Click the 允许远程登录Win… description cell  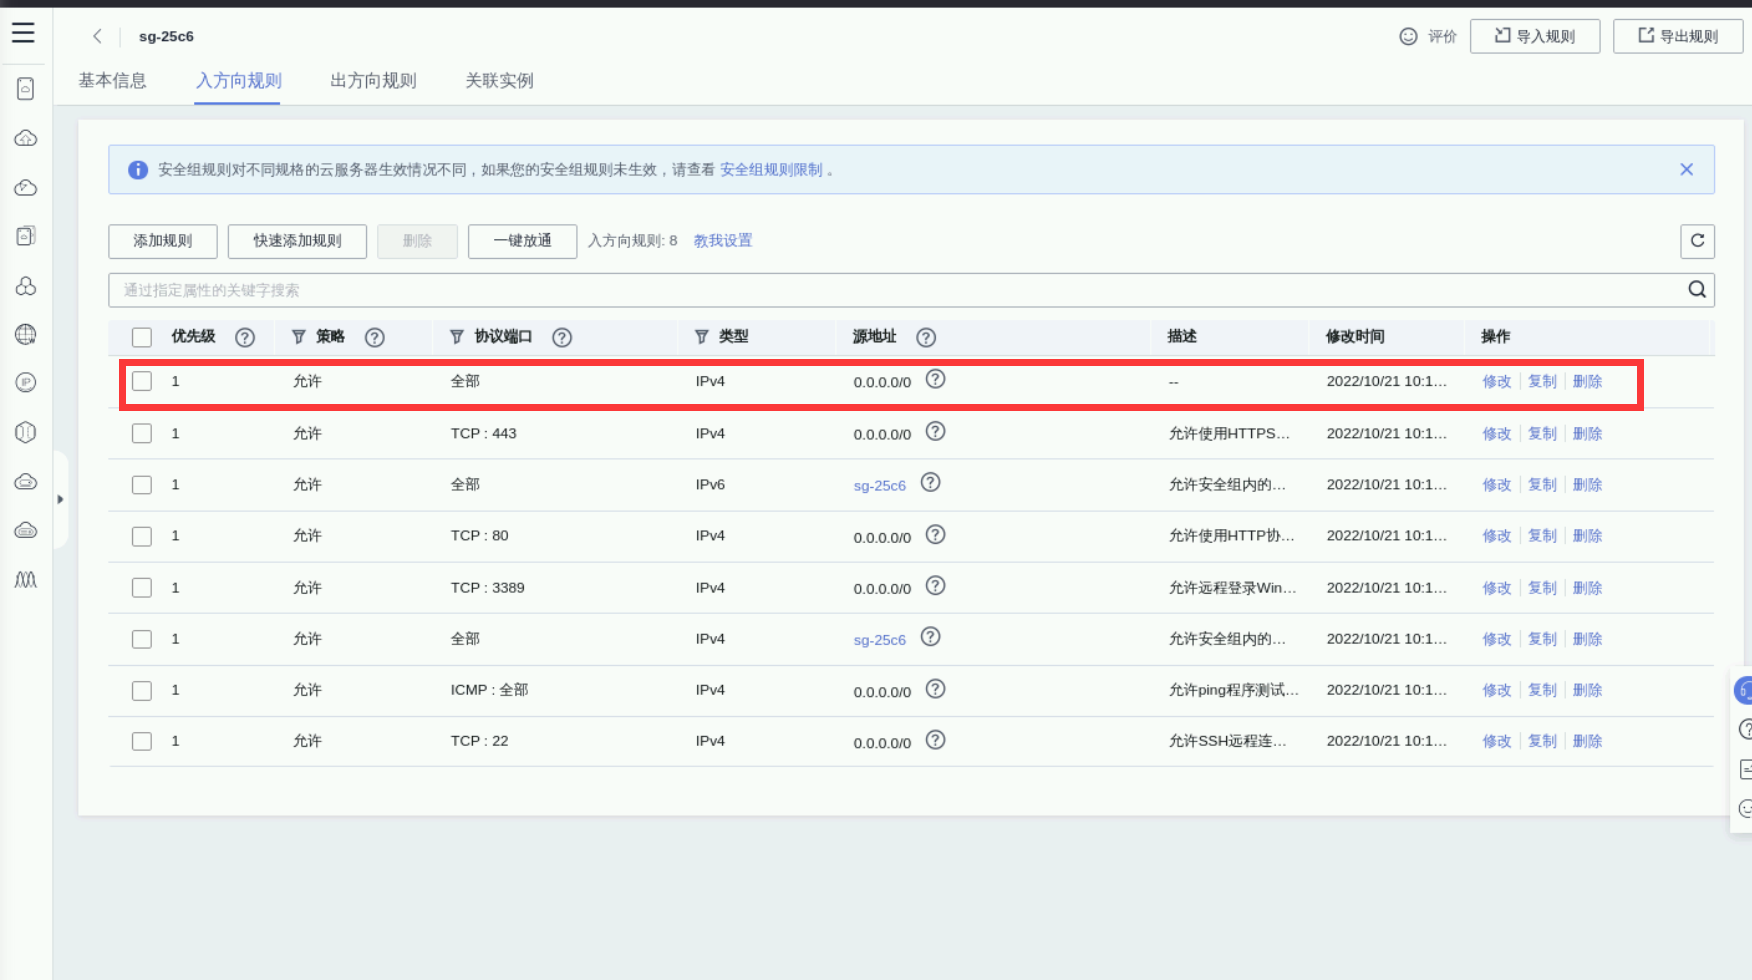[1232, 588]
